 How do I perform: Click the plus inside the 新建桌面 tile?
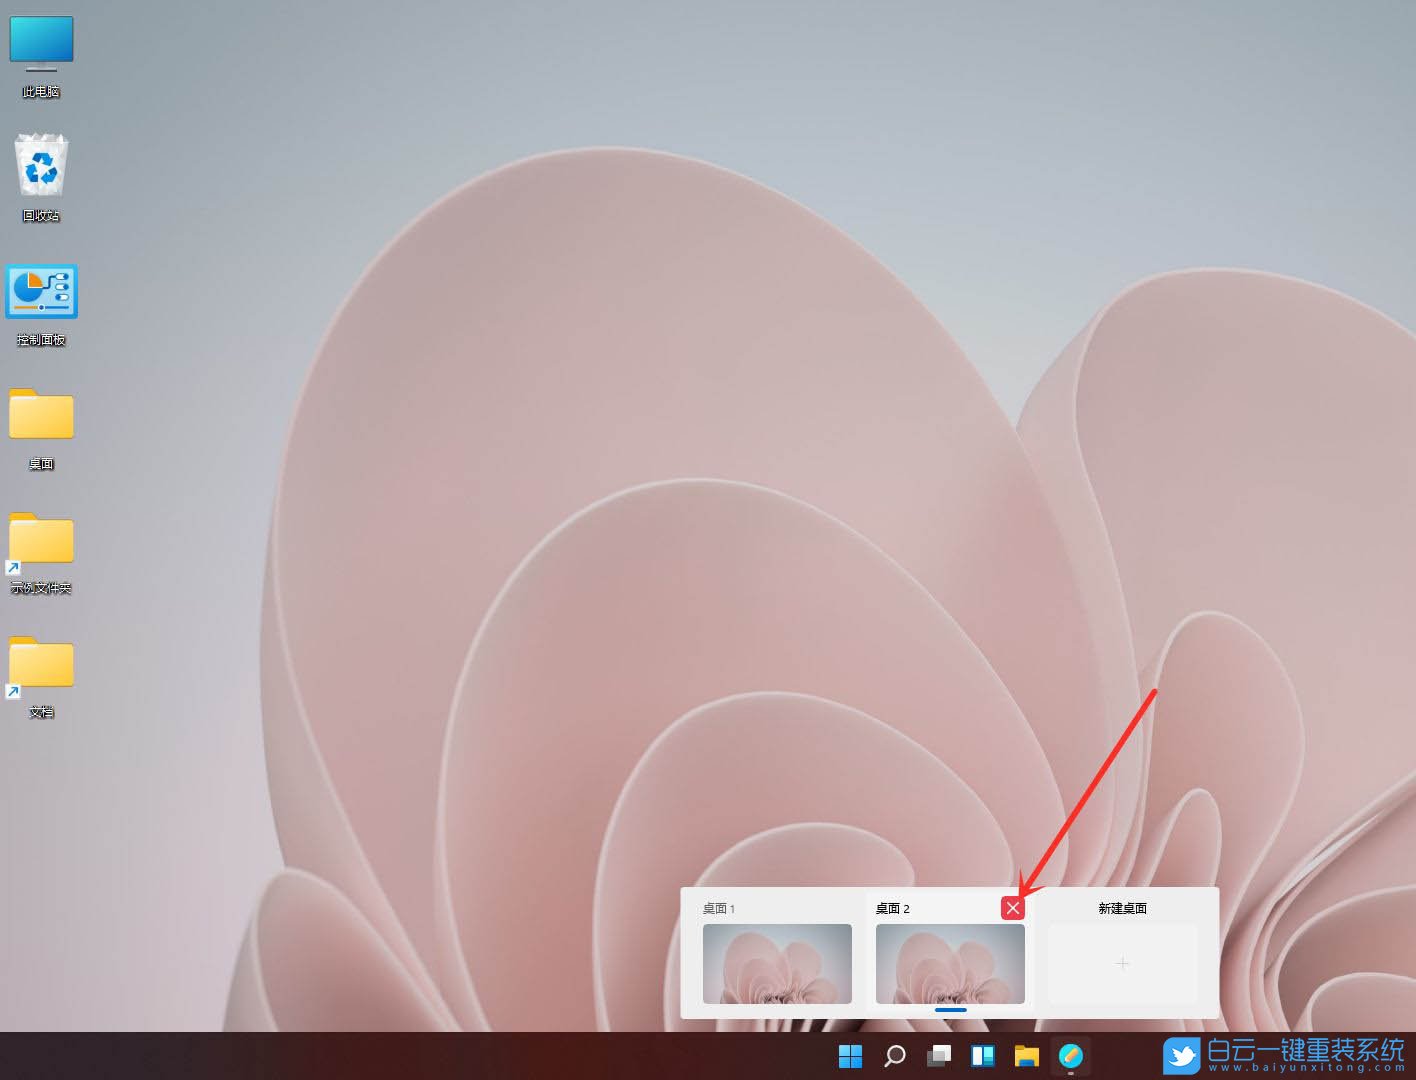click(1121, 964)
